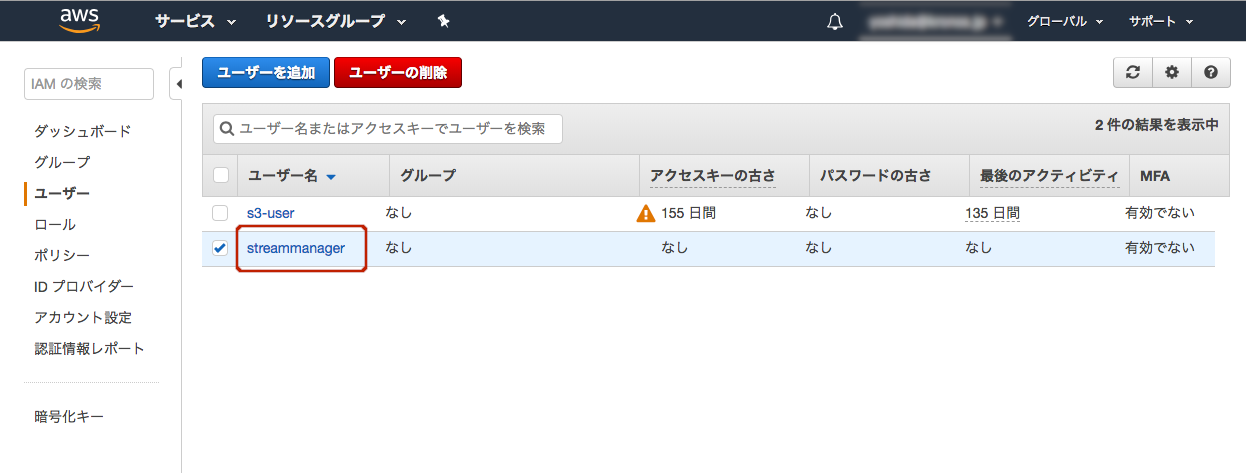Screen dimensions: 1246x473
Task: Click the なし access key cell for streammanager
Action: [x=675, y=248]
